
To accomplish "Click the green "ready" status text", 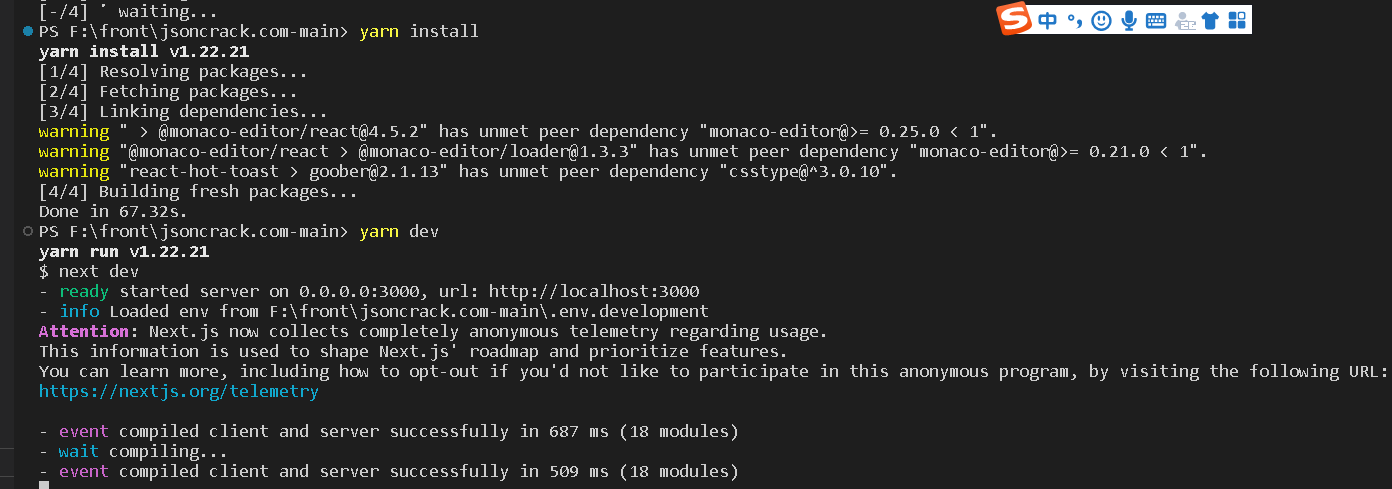I will 84,292.
